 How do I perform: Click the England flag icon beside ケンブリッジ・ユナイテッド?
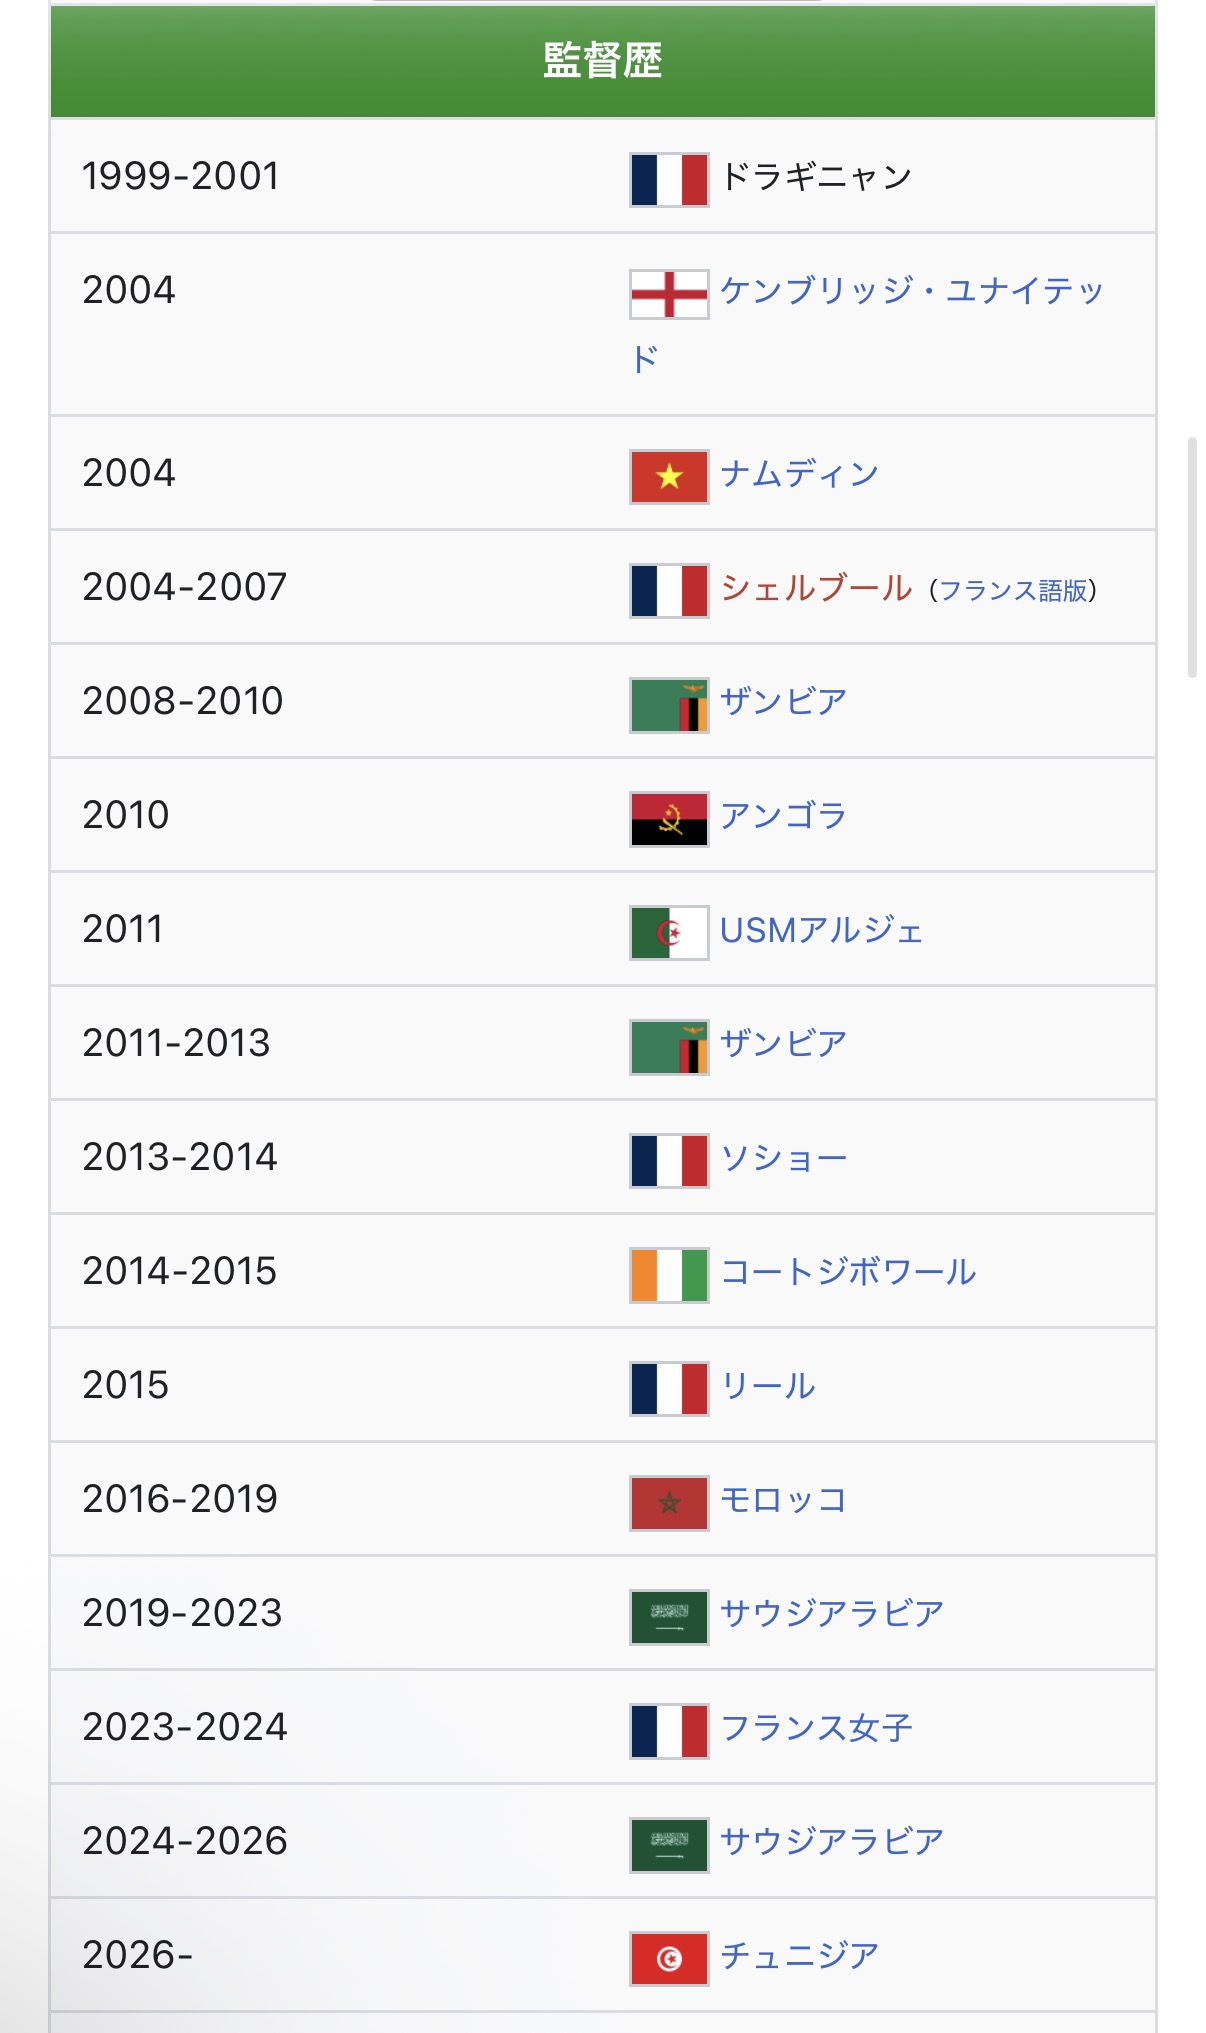point(669,294)
